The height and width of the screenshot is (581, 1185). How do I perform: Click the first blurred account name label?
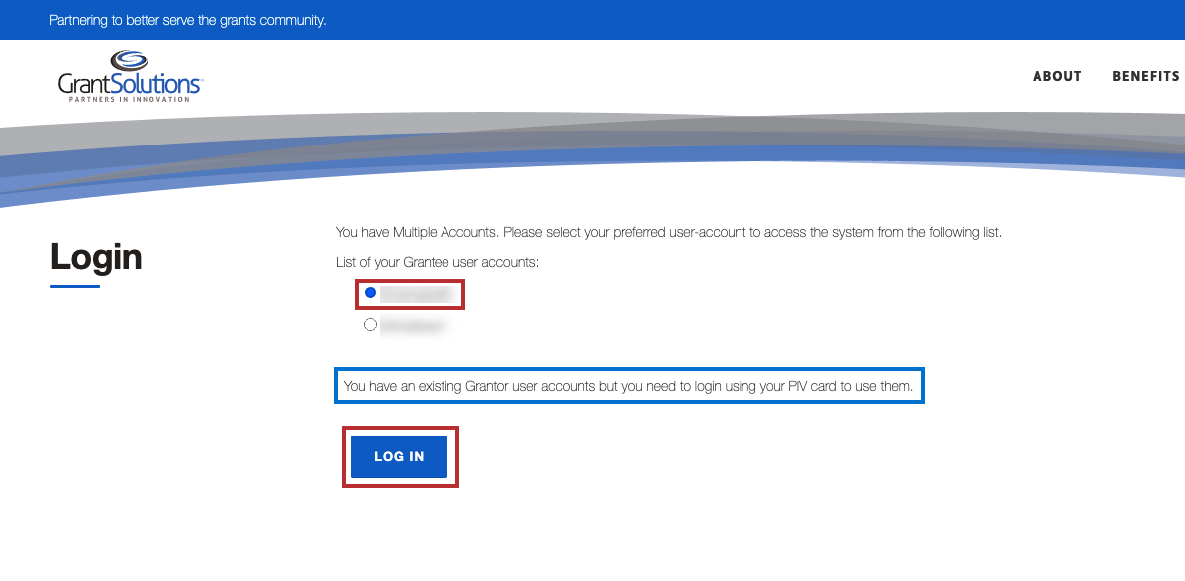click(x=416, y=294)
